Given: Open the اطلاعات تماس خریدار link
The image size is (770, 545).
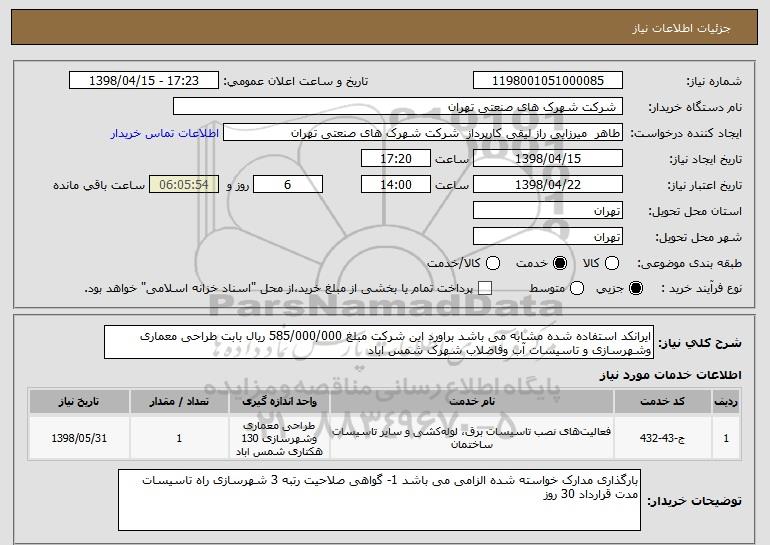Looking at the screenshot, I should (165, 133).
